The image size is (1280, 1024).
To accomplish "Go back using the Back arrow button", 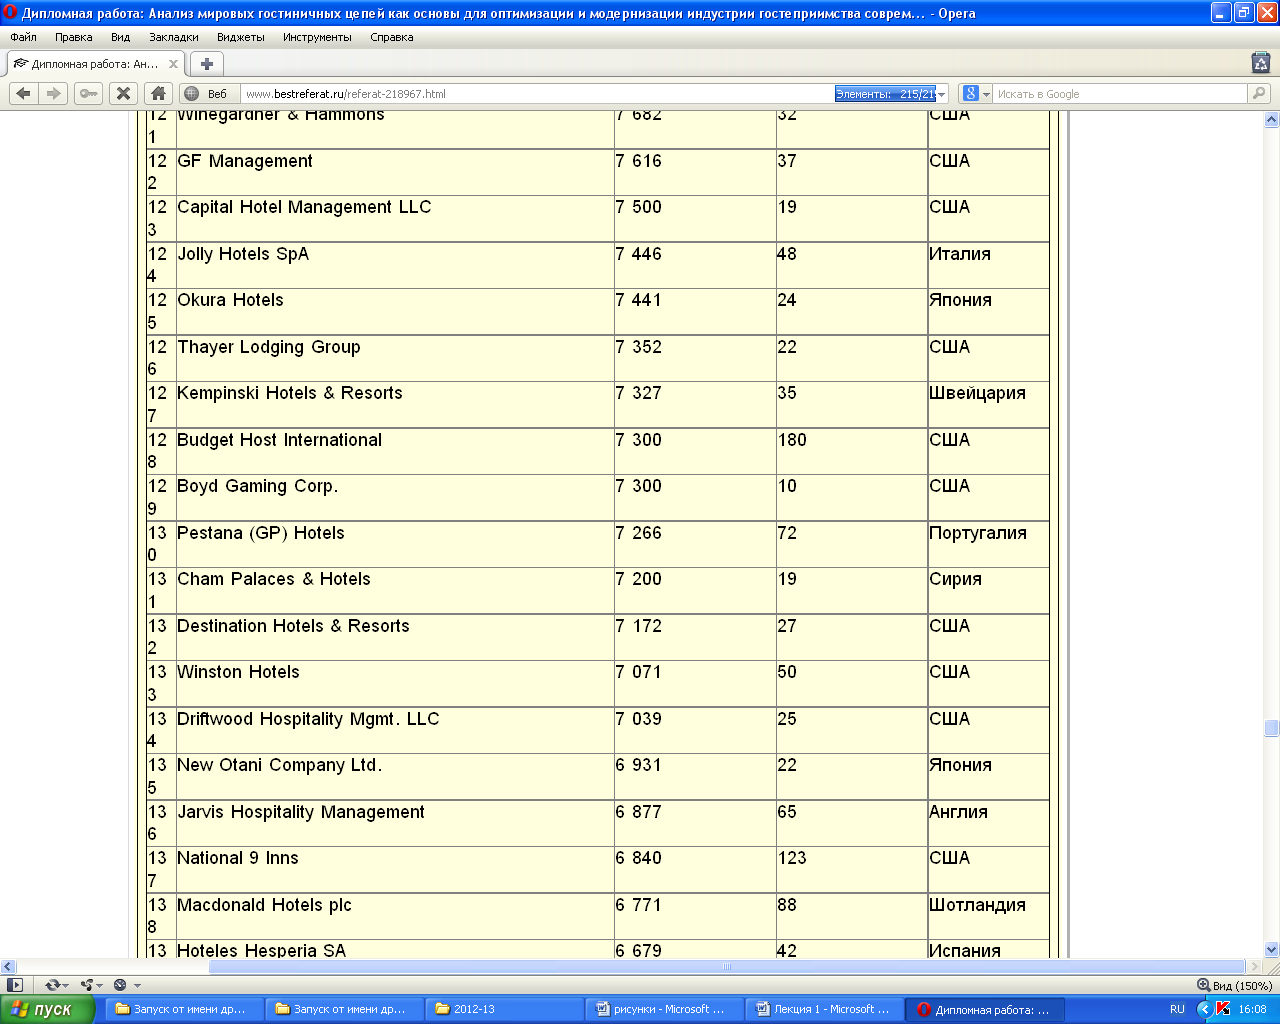I will [24, 93].
